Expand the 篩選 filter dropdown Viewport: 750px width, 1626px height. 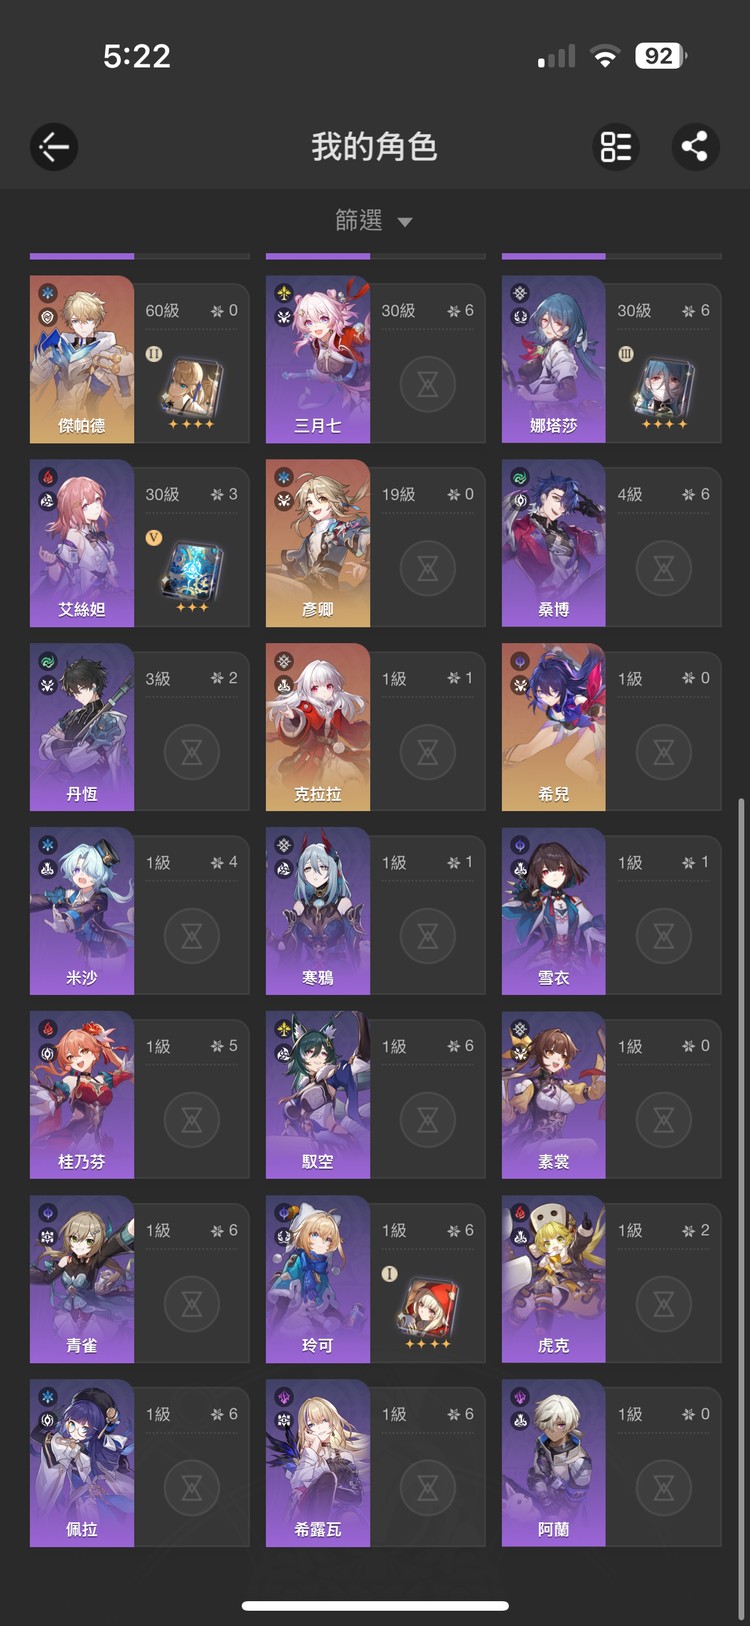(374, 220)
